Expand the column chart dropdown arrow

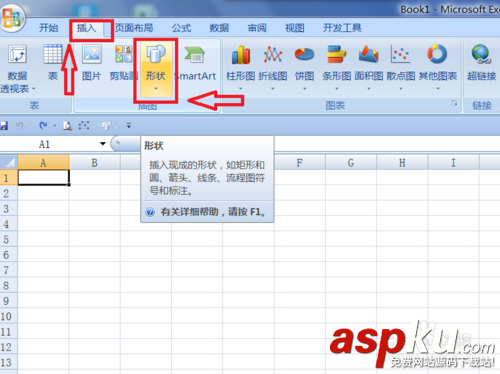(x=240, y=89)
